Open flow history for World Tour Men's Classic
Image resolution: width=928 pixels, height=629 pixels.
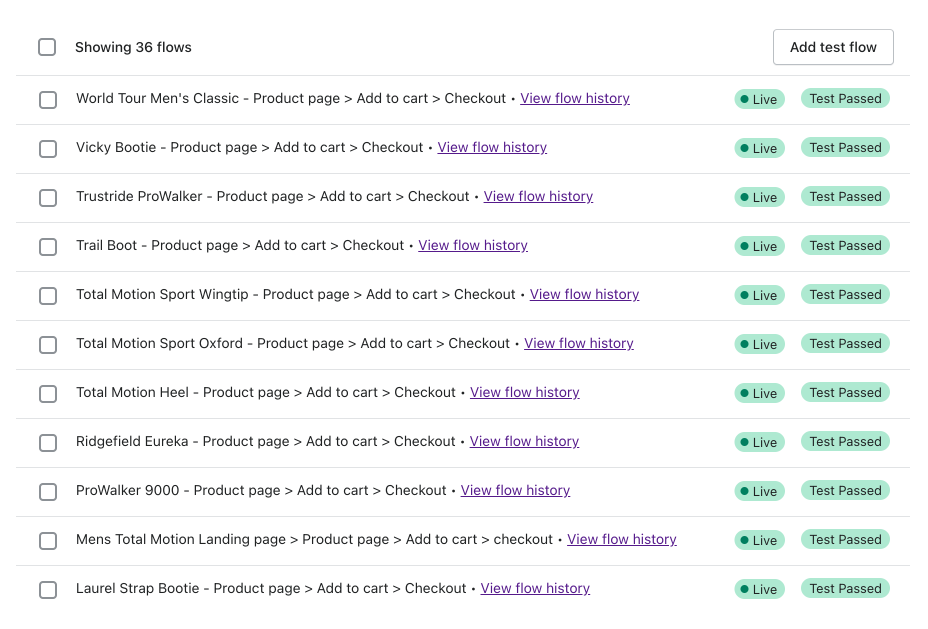click(x=575, y=99)
